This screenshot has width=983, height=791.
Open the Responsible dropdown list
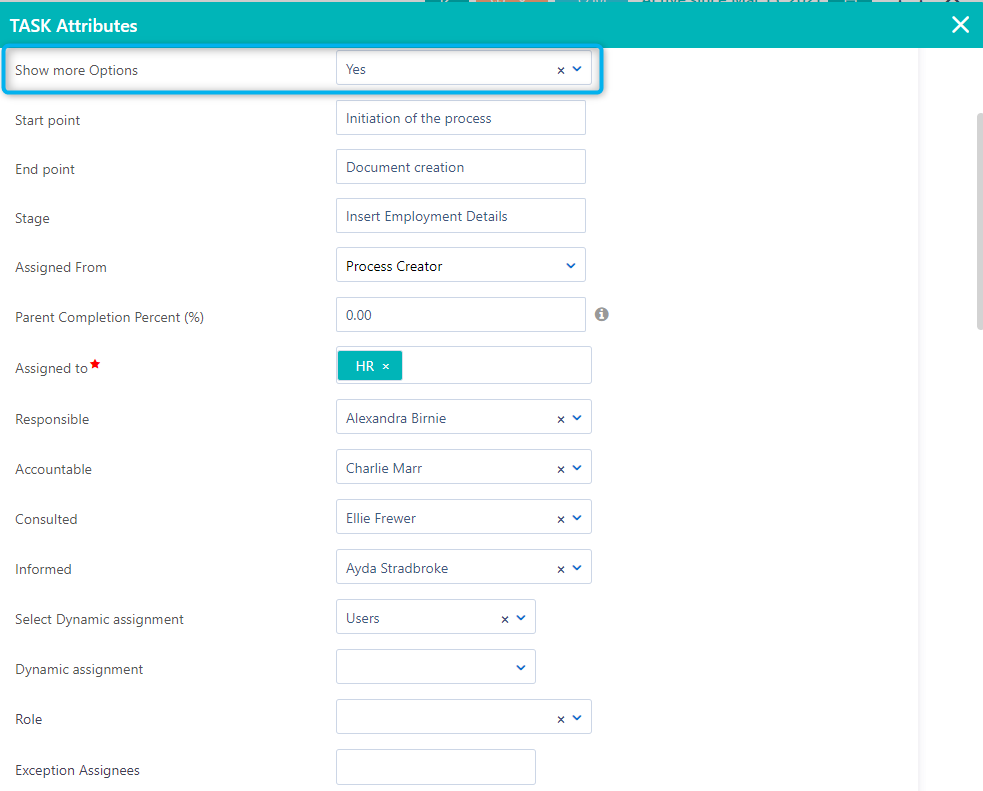tap(576, 417)
